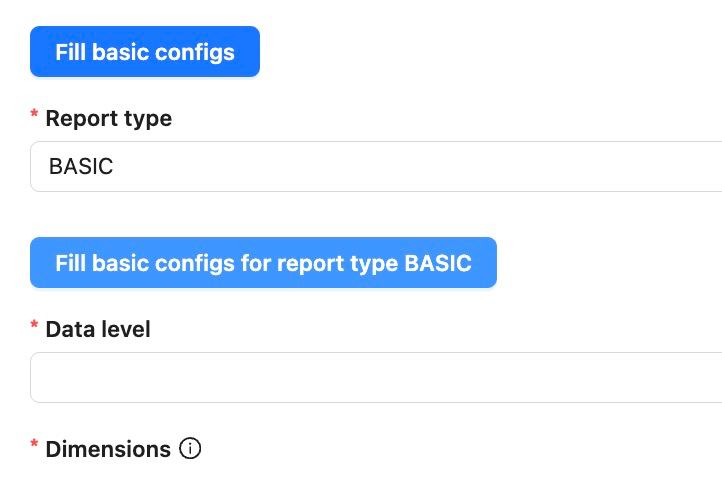
Task: Click the "Report type" field label
Action: click(x=108, y=119)
